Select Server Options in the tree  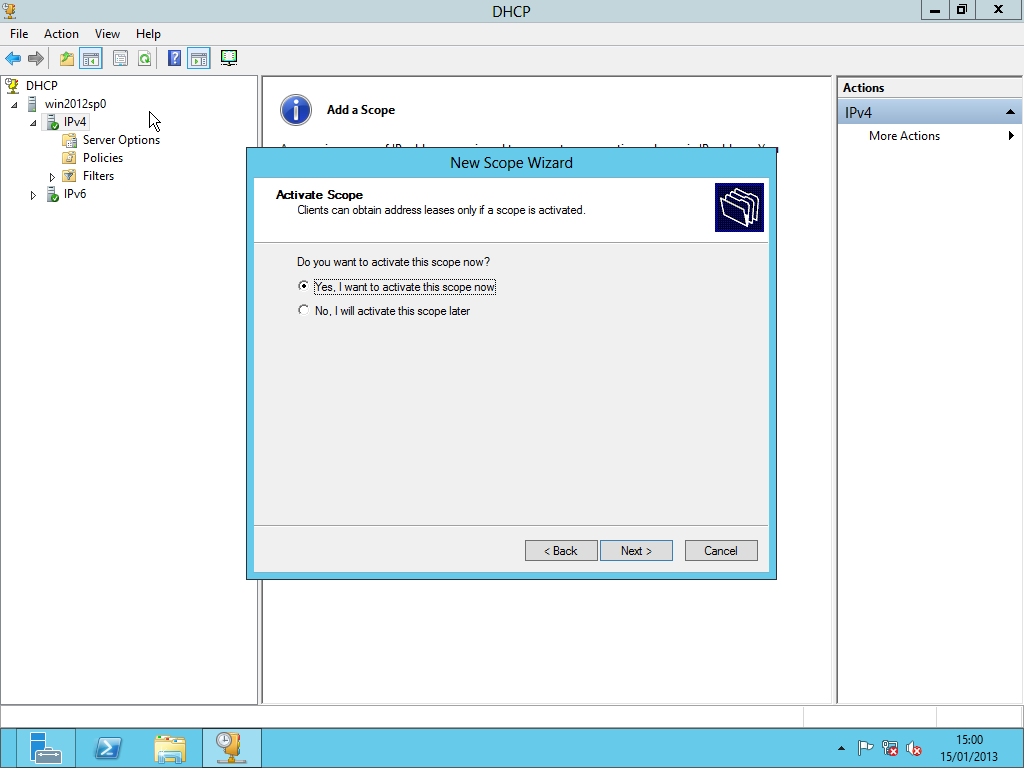tap(121, 140)
